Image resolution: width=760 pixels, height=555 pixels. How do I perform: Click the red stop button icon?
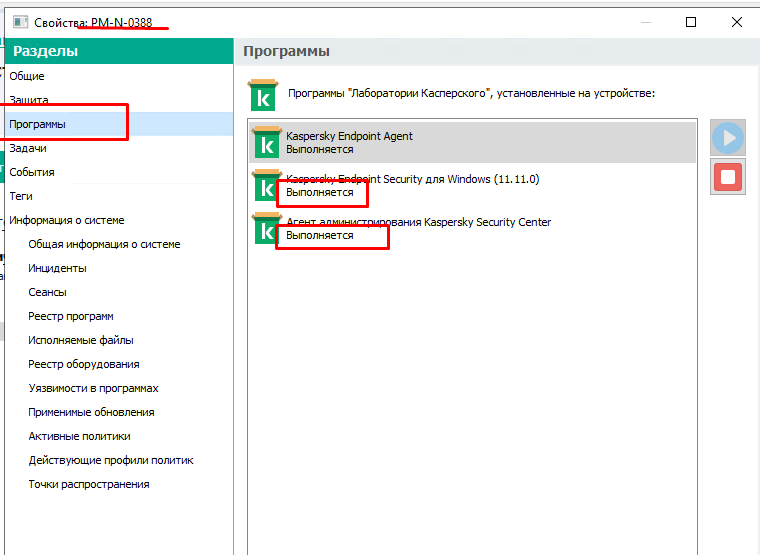pyautogui.click(x=728, y=177)
